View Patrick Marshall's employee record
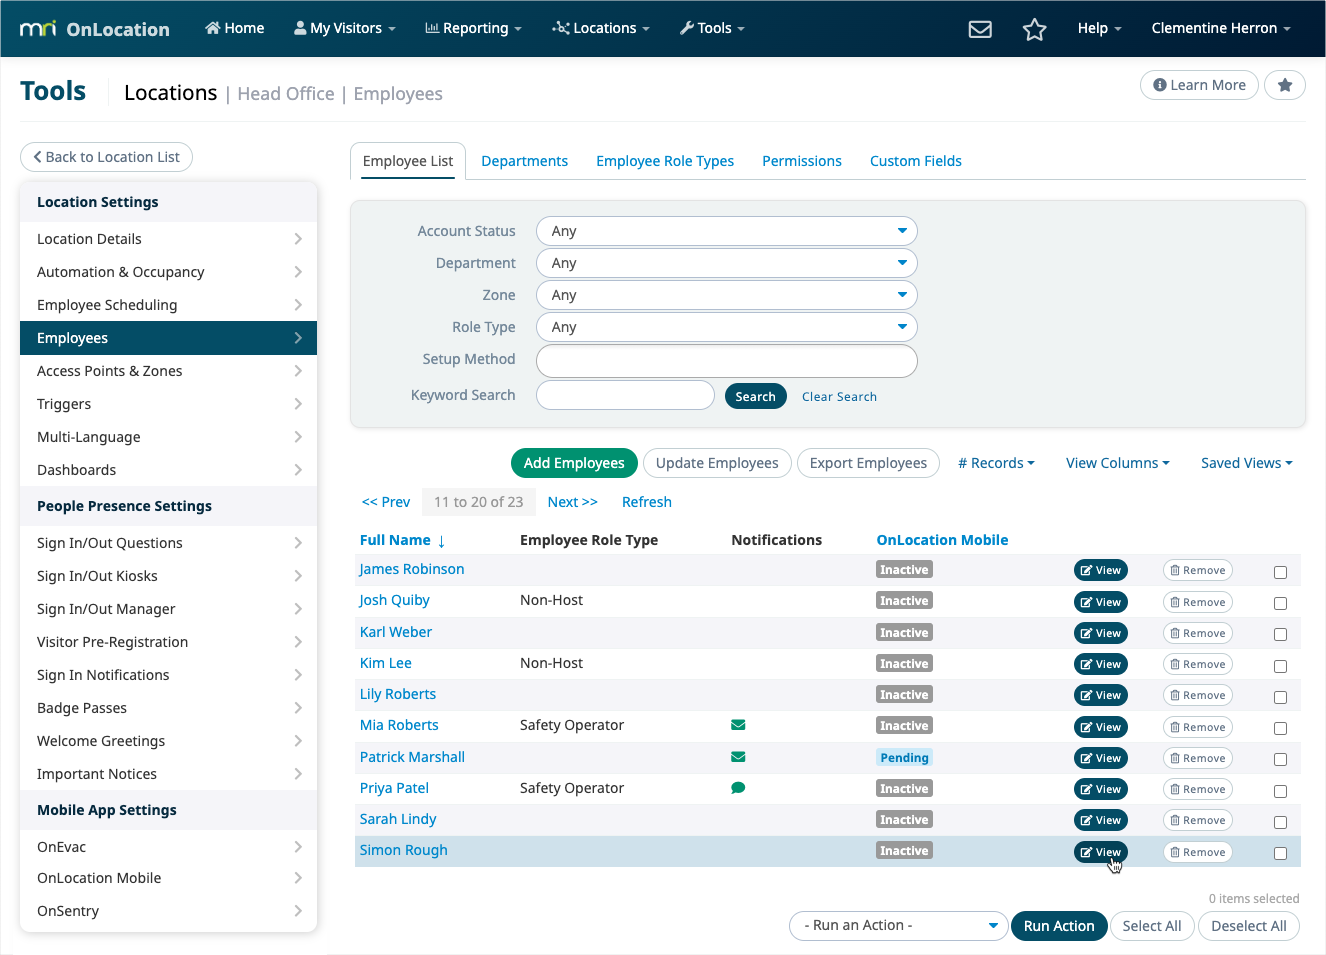The width and height of the screenshot is (1326, 955). click(x=1100, y=758)
